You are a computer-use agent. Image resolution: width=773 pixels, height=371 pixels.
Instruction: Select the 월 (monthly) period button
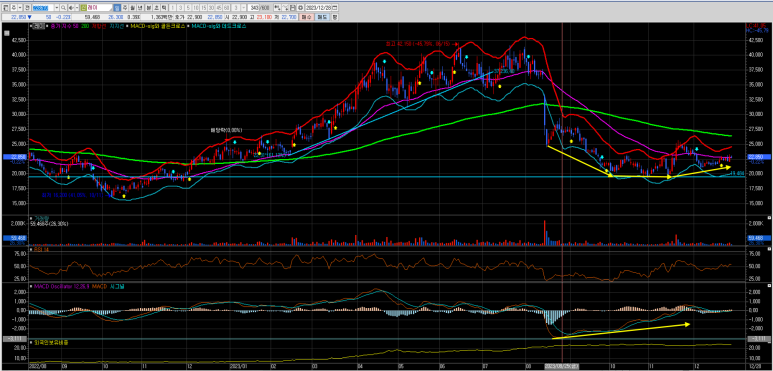tap(132, 8)
